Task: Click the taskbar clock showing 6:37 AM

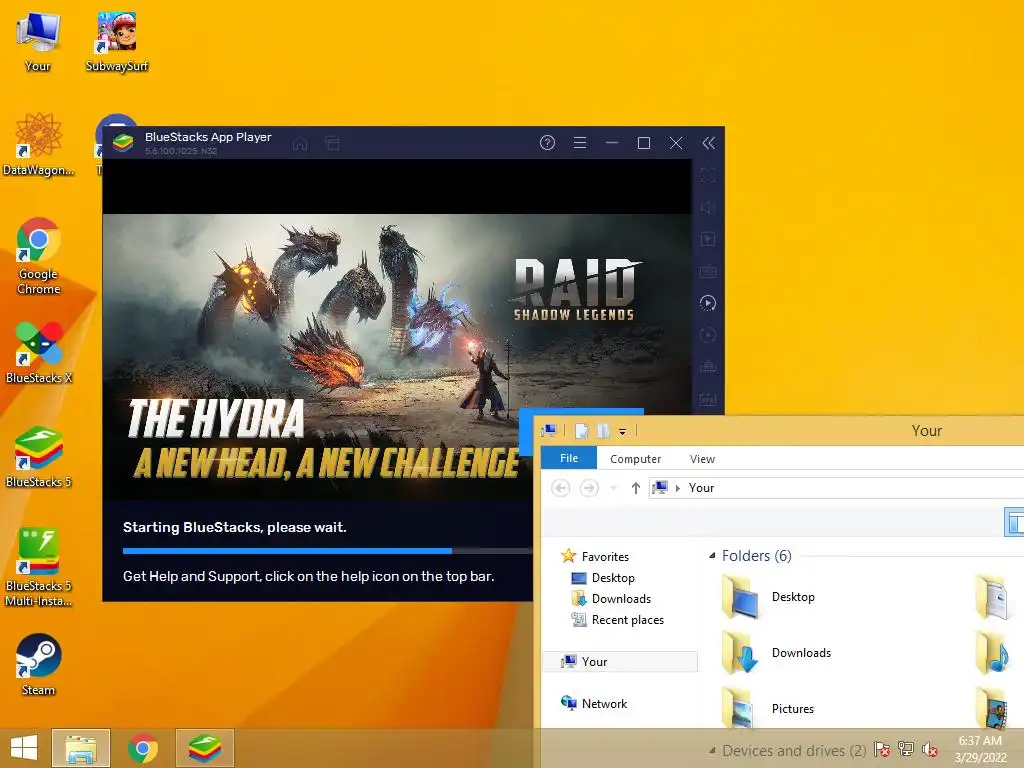Action: click(980, 749)
